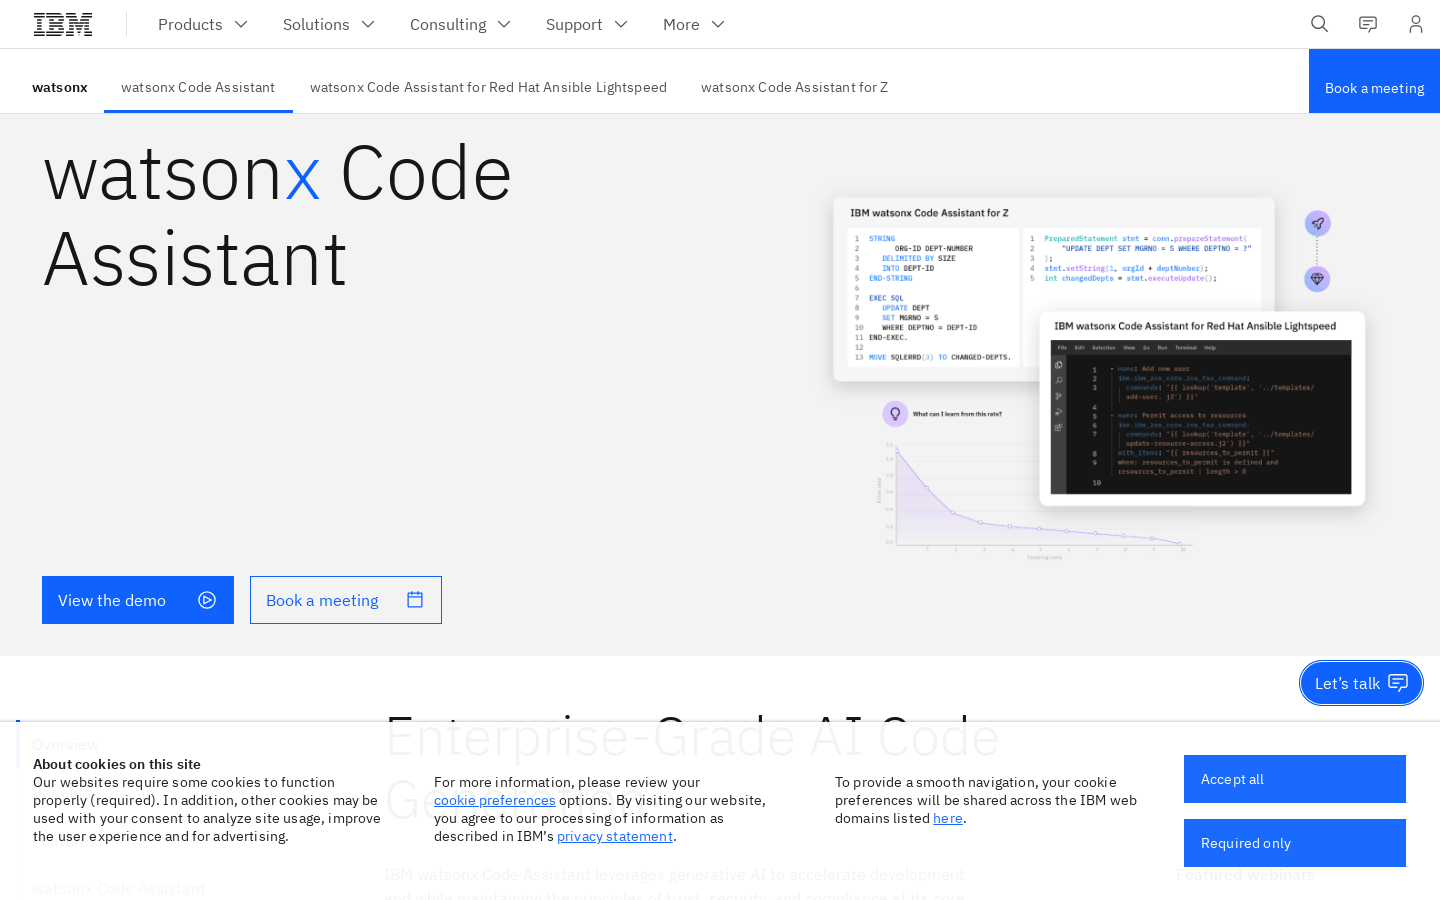Open IBM's privacy statement link
The height and width of the screenshot is (900, 1440).
tap(614, 835)
